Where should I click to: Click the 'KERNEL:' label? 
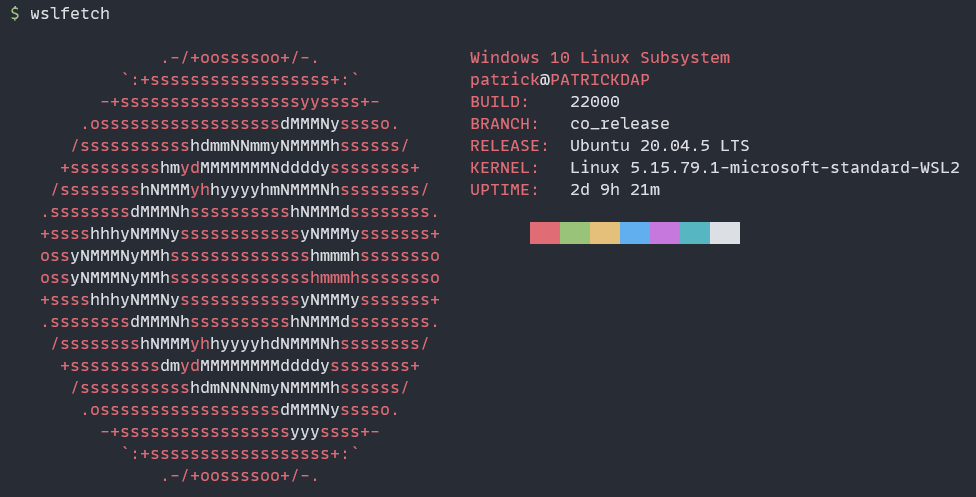pyautogui.click(x=504, y=168)
